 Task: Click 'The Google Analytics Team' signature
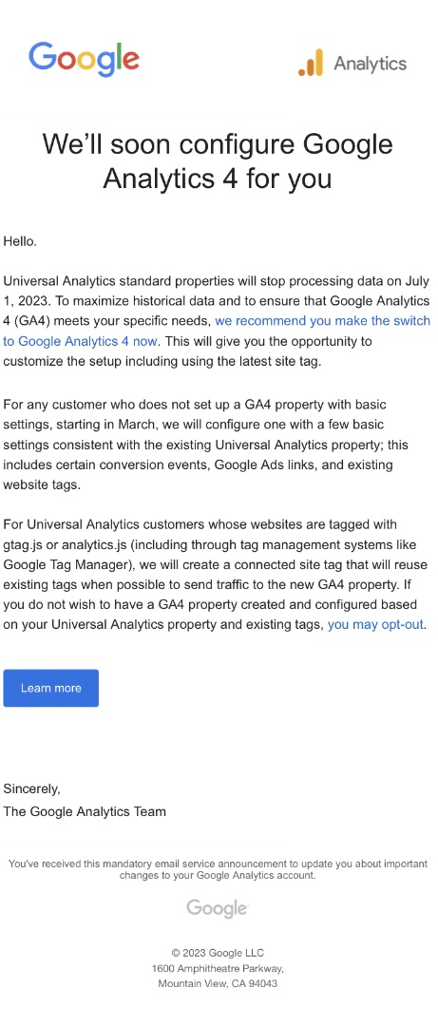[x=84, y=811]
